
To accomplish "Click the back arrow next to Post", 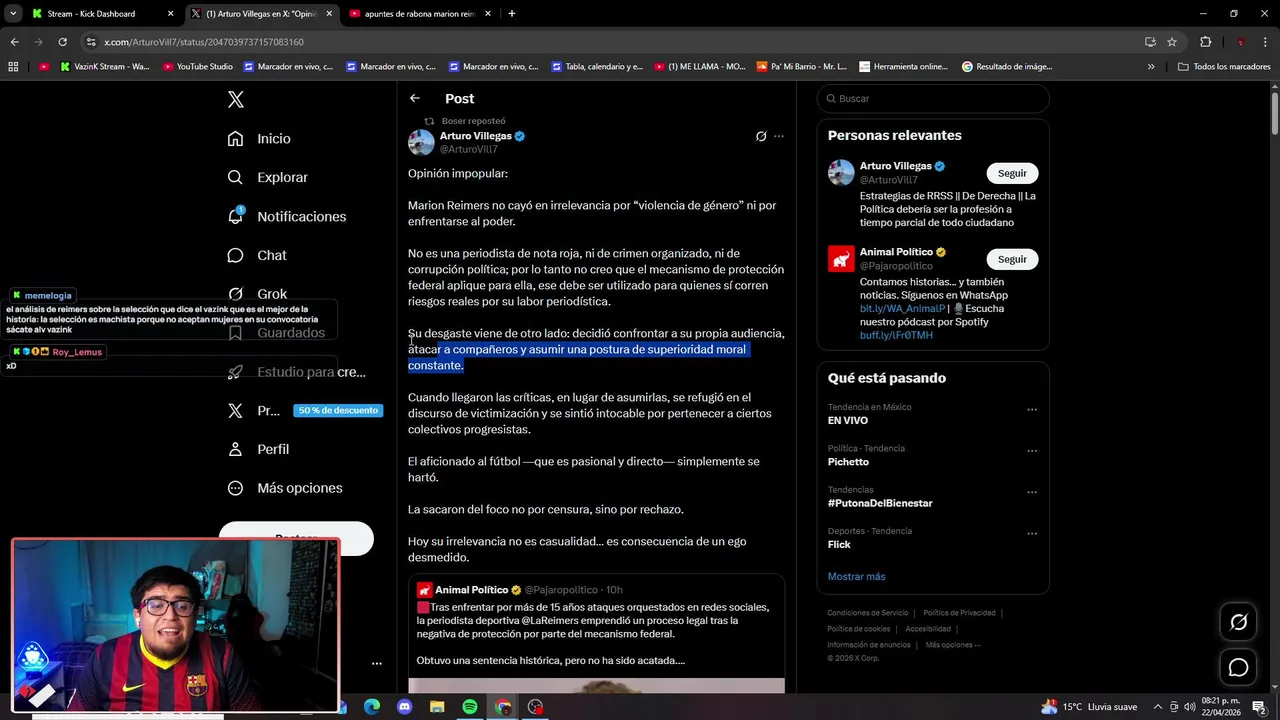I will click(415, 98).
